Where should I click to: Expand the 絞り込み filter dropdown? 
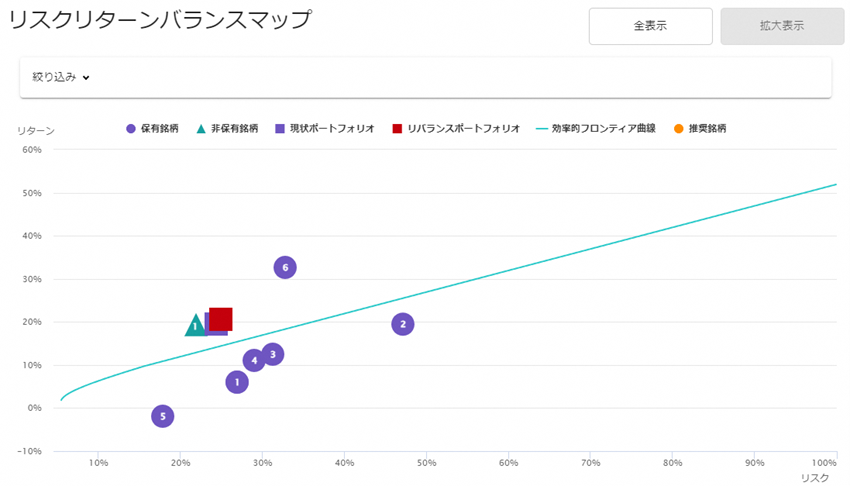point(61,77)
